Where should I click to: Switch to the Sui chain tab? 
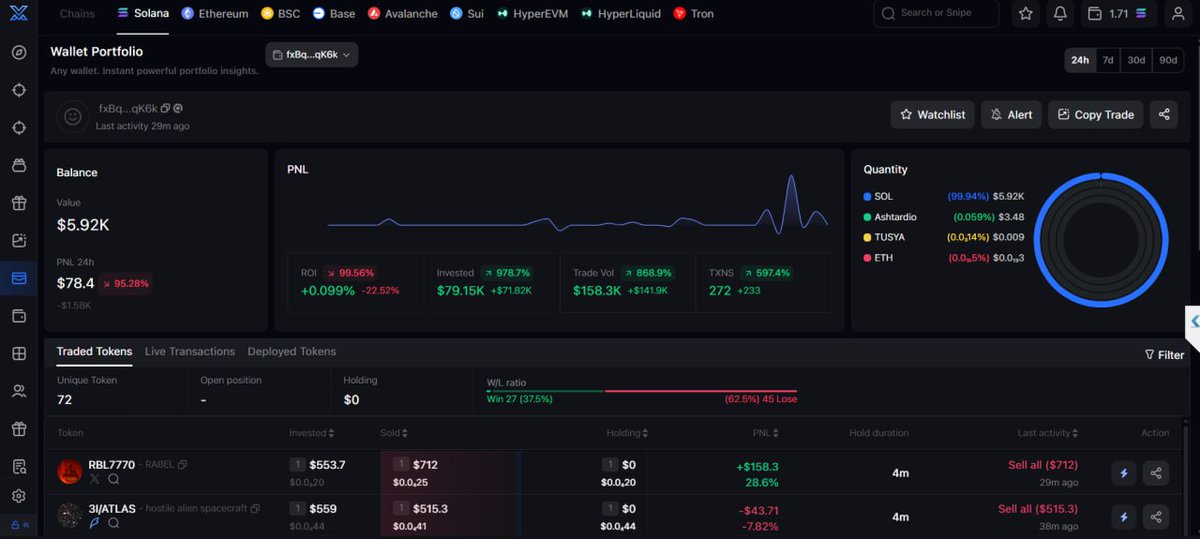[466, 14]
